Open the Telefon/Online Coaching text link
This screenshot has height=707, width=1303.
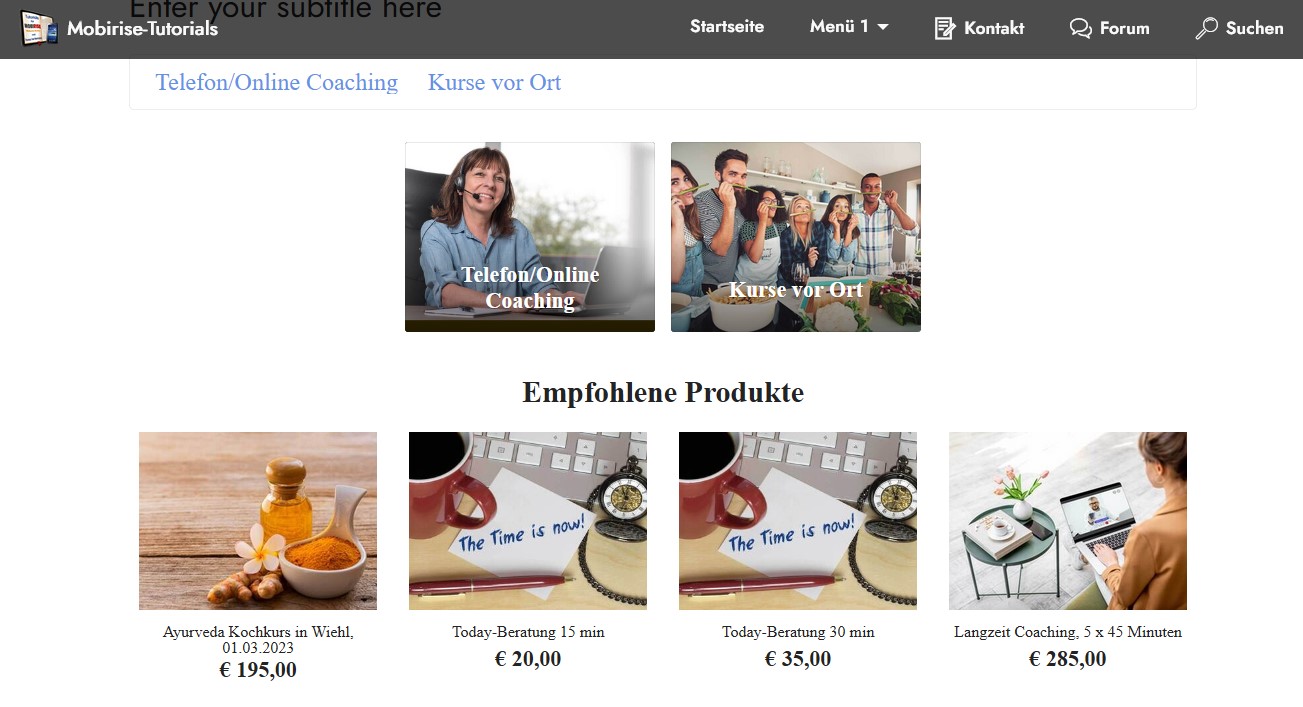click(x=277, y=82)
